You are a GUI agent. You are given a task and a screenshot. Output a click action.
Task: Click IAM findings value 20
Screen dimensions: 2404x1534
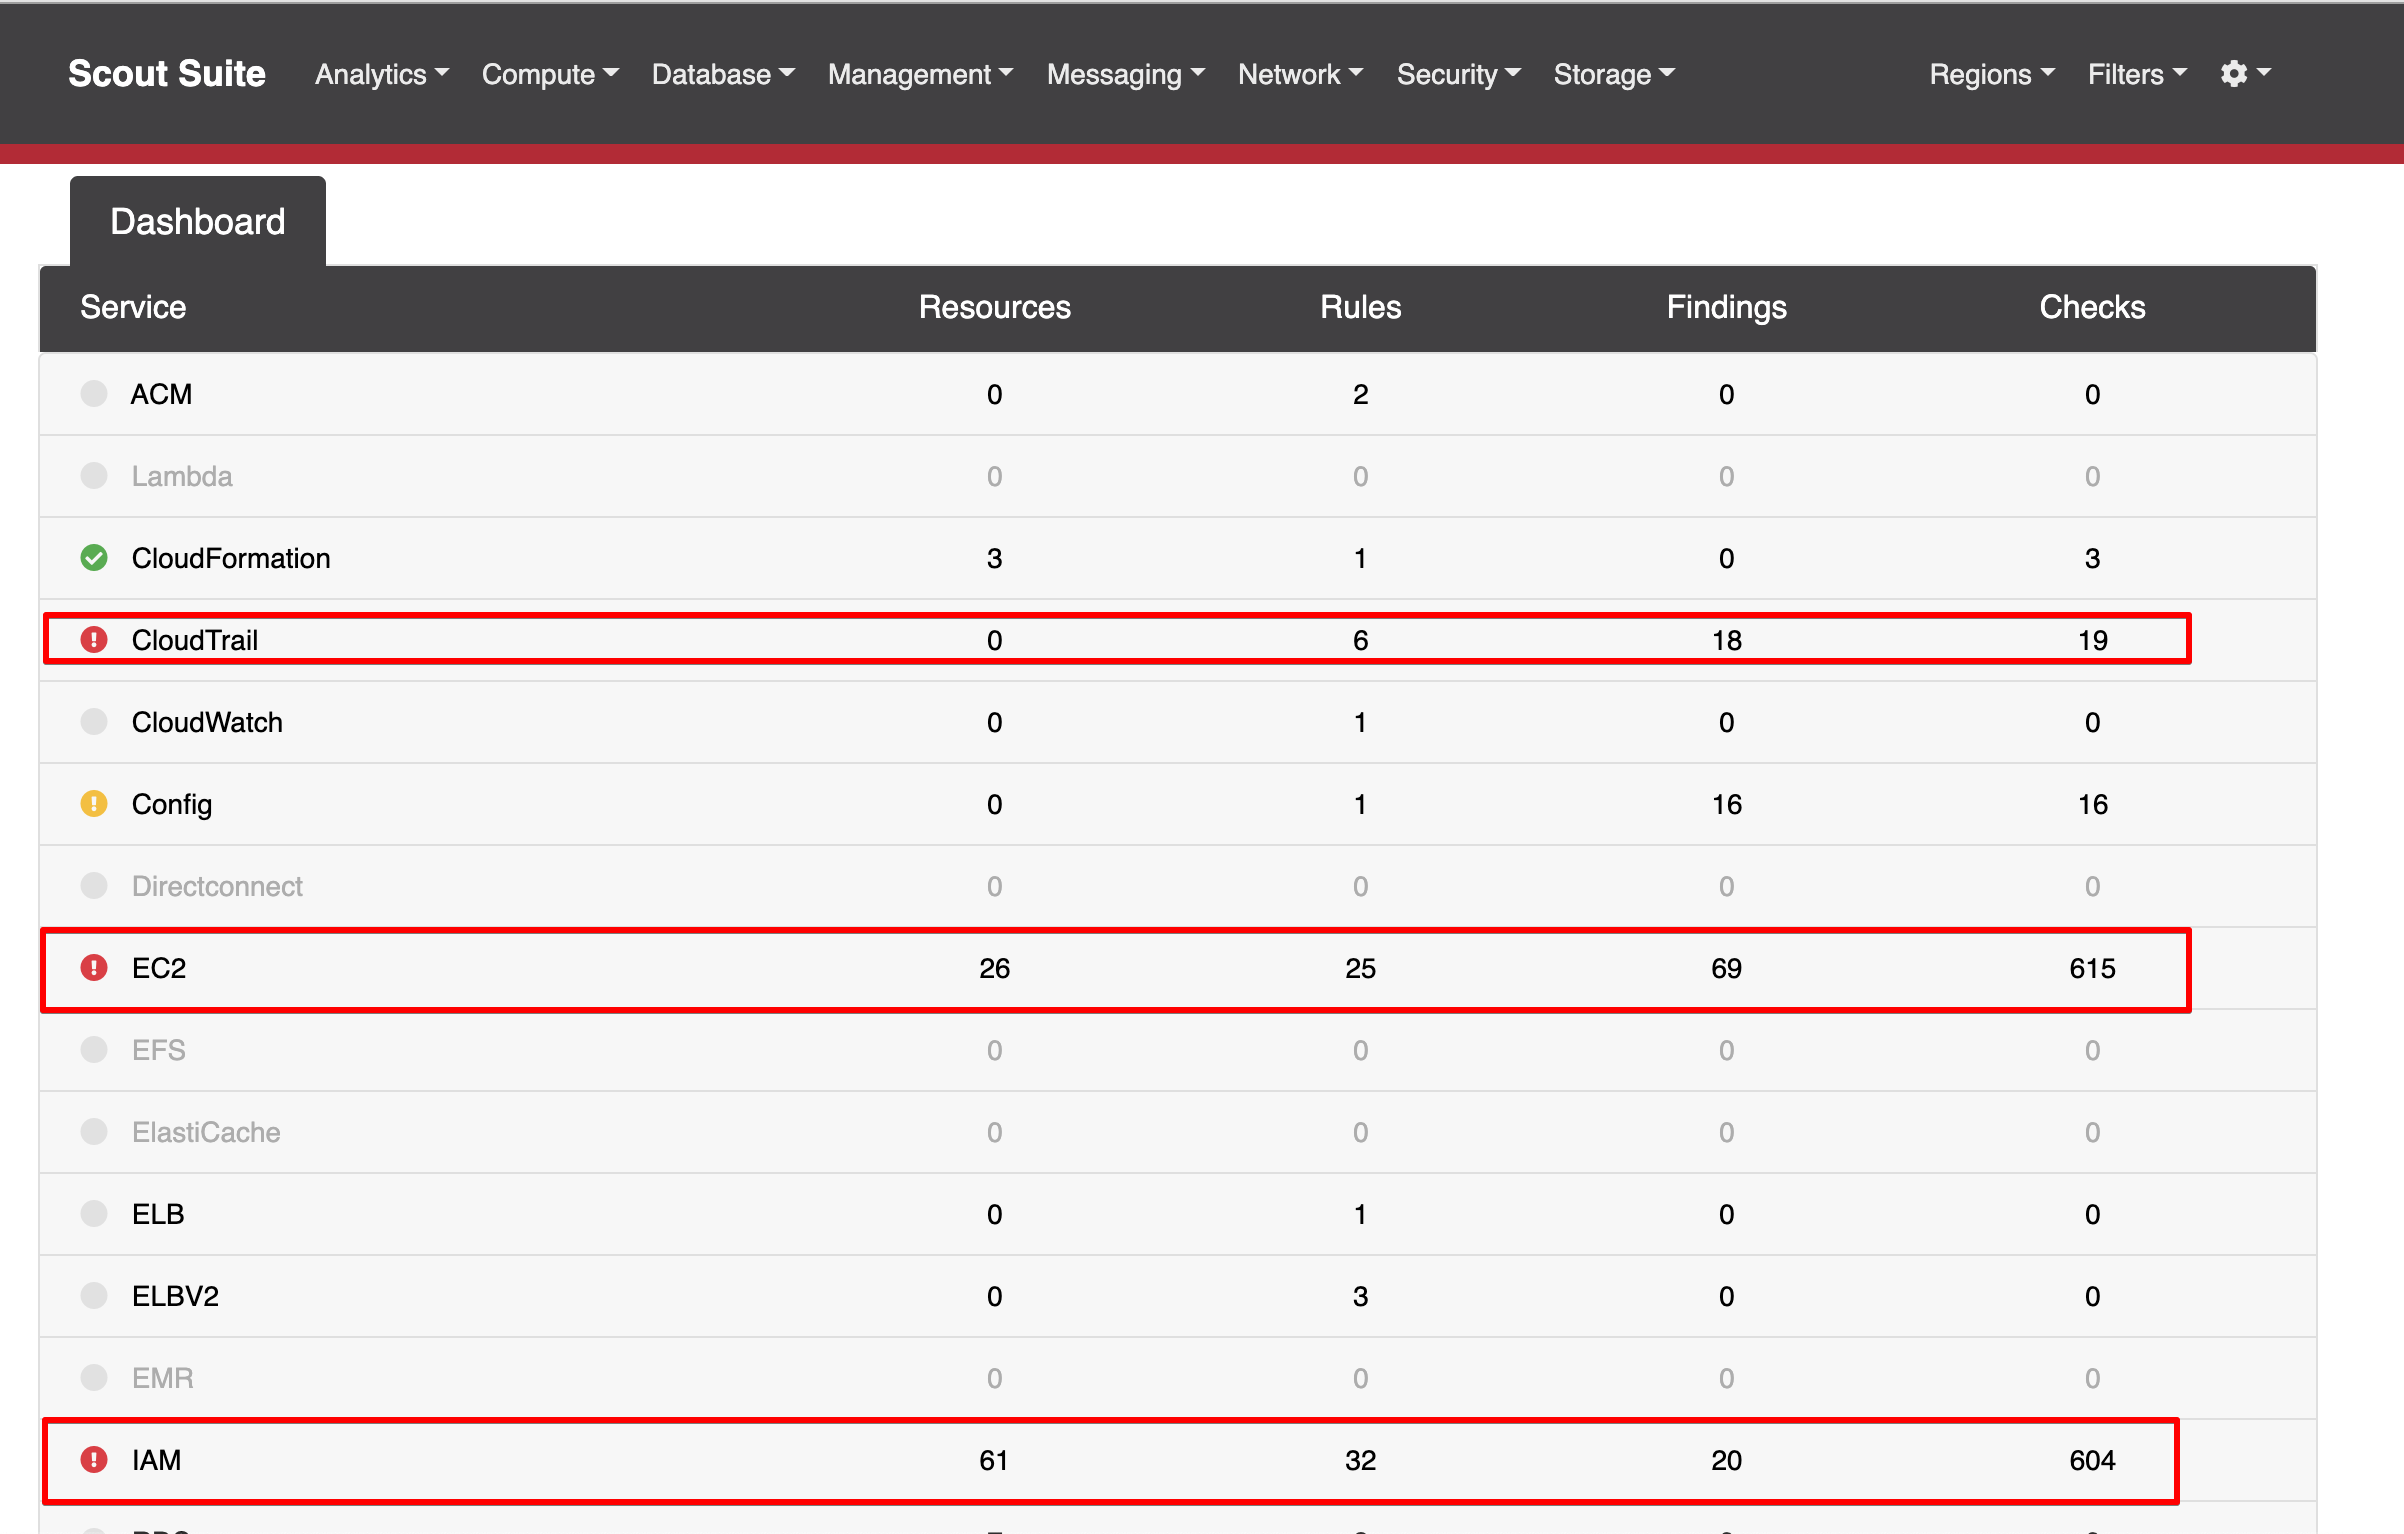click(1726, 1460)
